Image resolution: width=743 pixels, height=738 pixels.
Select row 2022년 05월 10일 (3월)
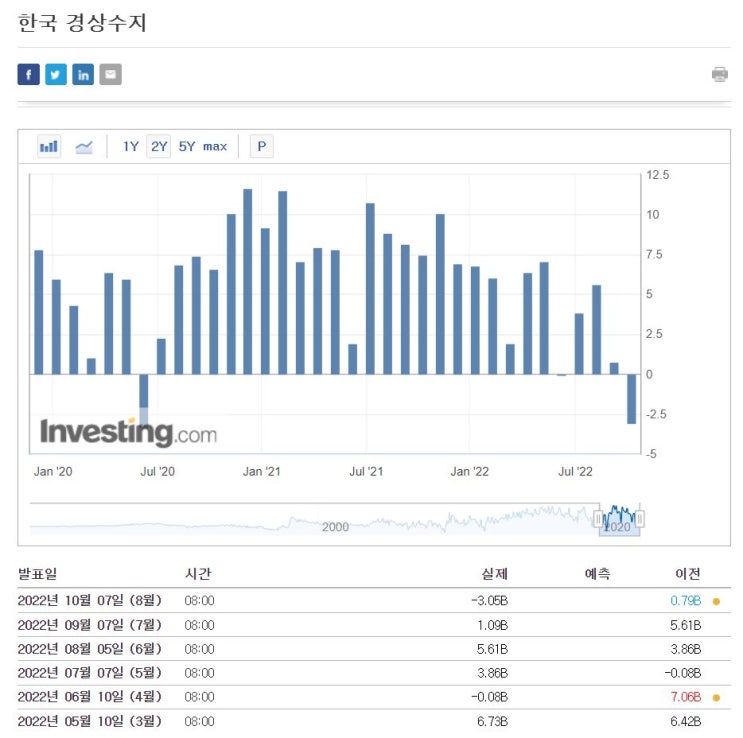374,721
